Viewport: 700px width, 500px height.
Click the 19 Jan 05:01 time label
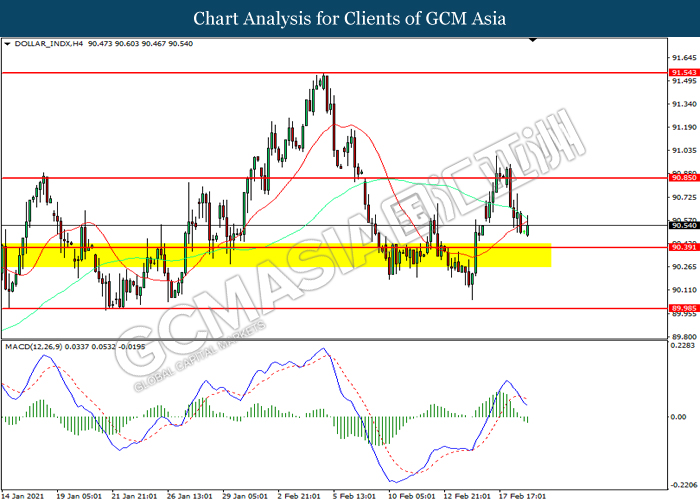tap(79, 496)
